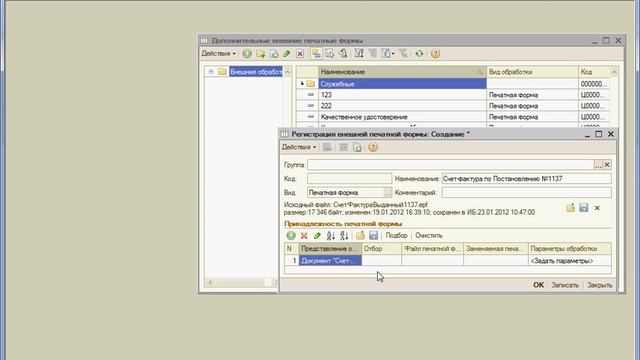Click load-file folder icon in Принадлежность toolbar

click(x=360, y=236)
